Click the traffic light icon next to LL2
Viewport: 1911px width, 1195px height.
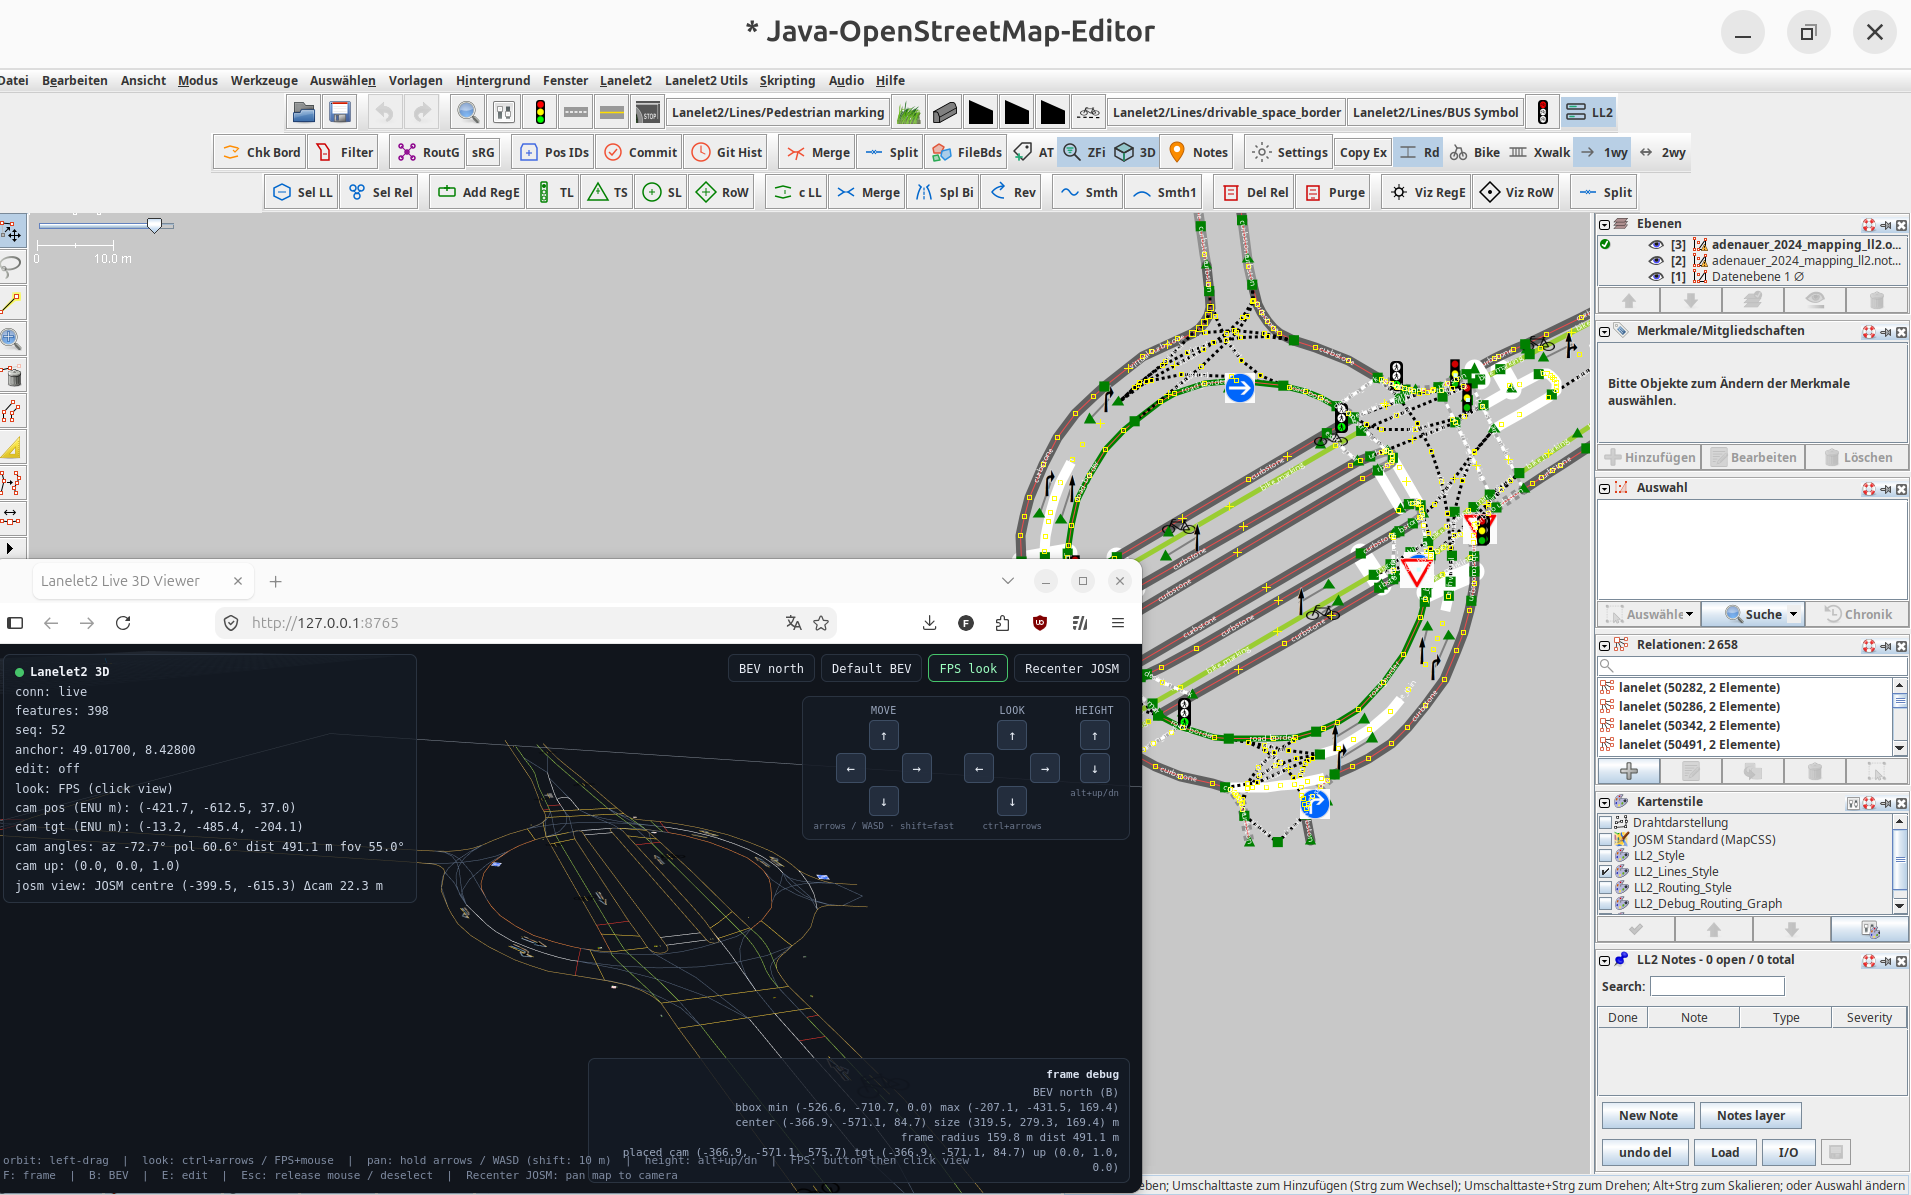[x=1543, y=112]
